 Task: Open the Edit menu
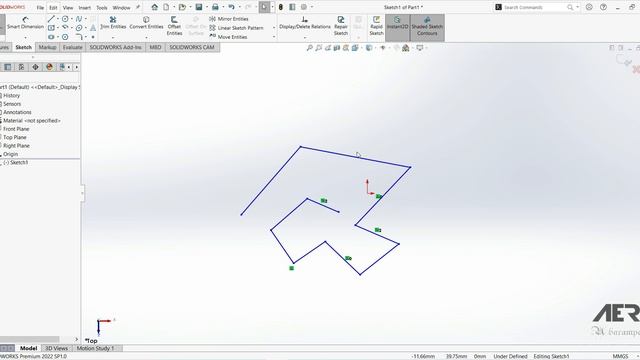[53, 7]
